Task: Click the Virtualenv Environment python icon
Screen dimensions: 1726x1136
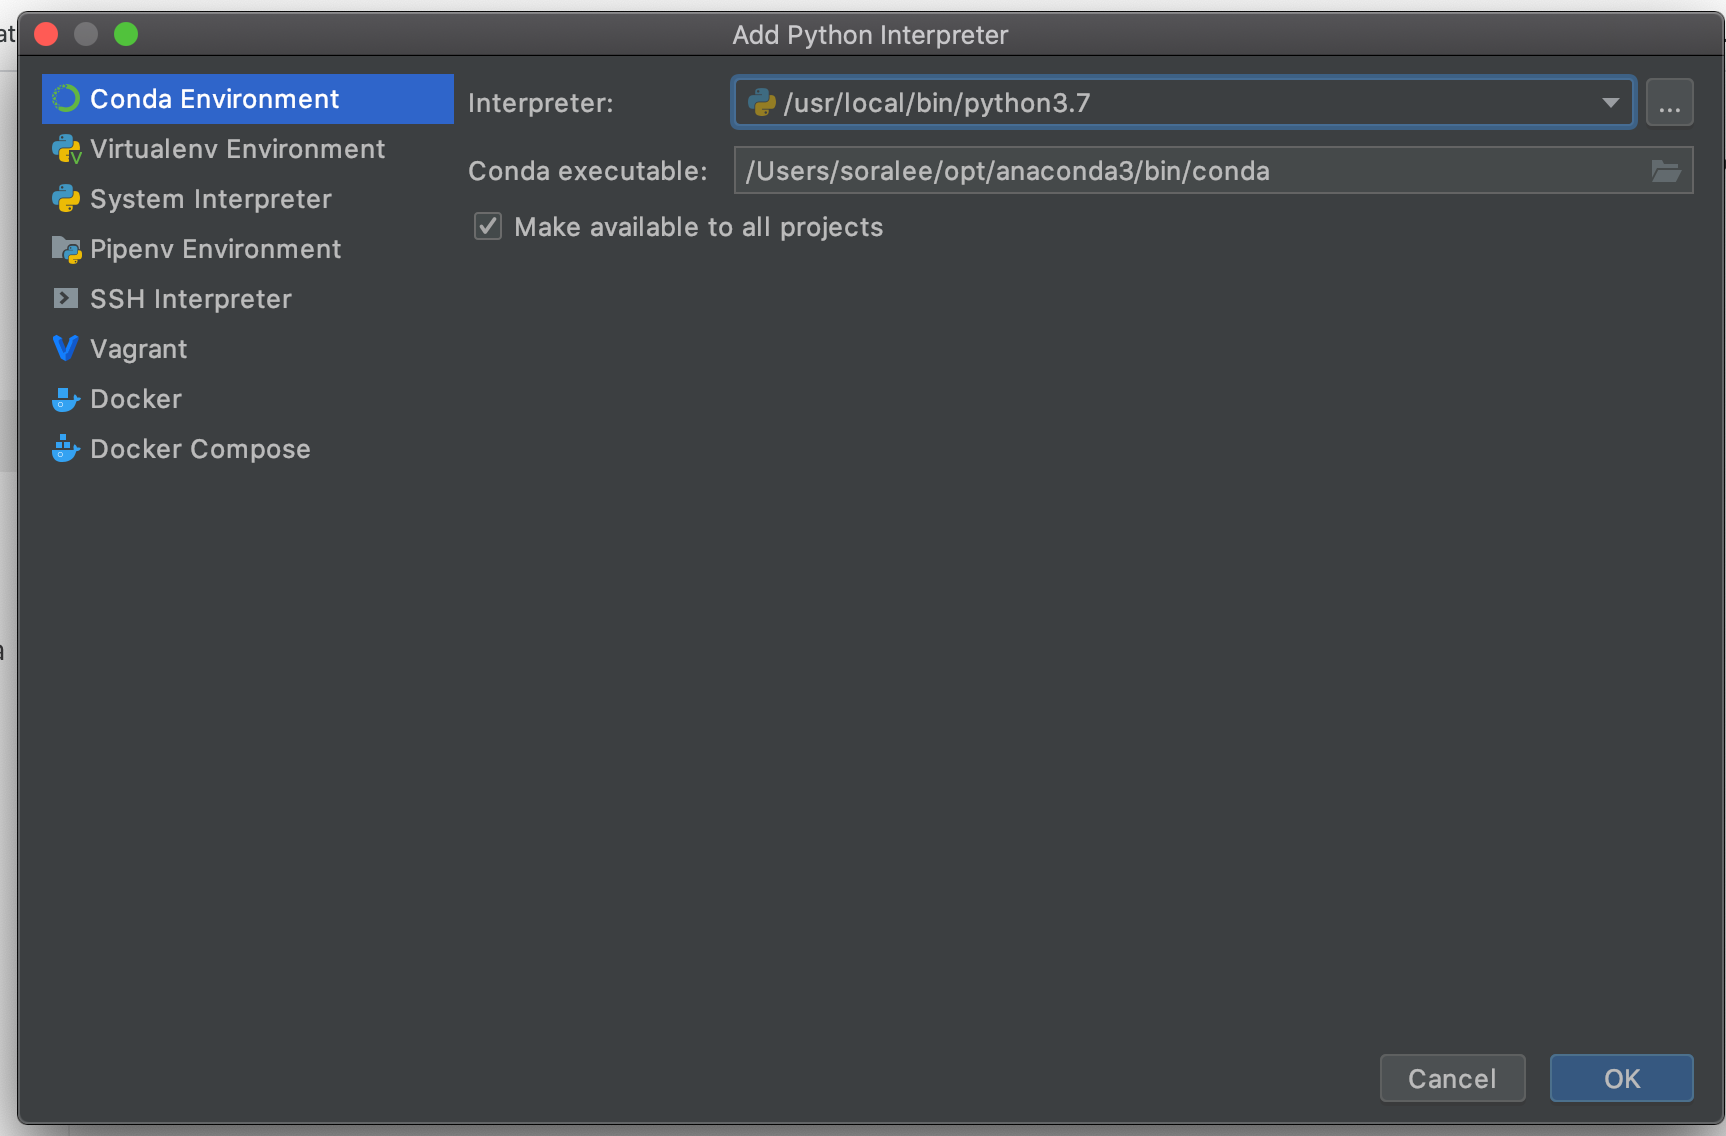Action: (66, 149)
